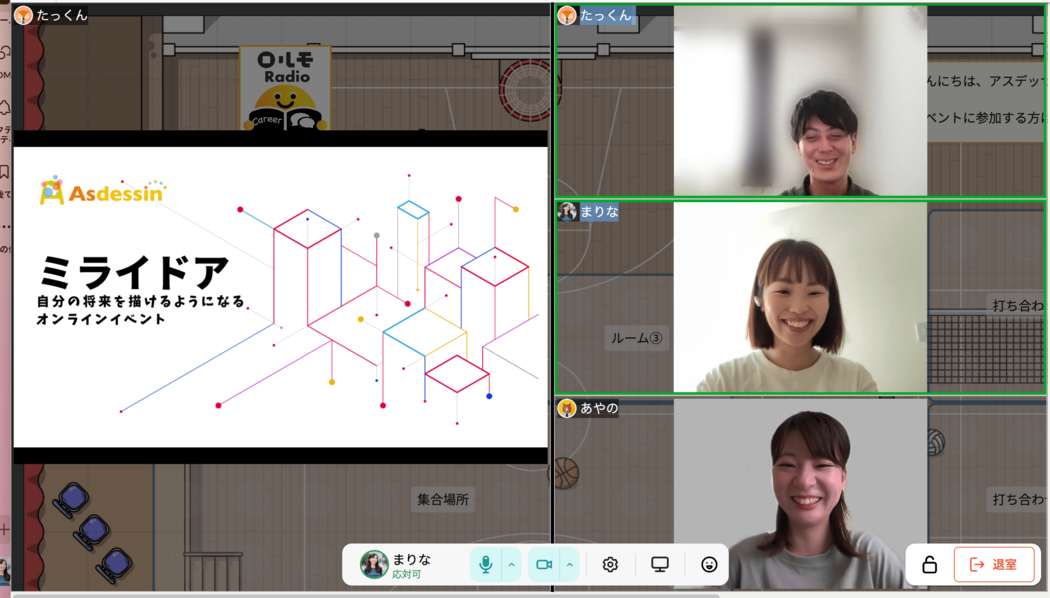Click あやの's avatar icon on her video
Image resolution: width=1050 pixels, height=598 pixels.
(x=567, y=408)
